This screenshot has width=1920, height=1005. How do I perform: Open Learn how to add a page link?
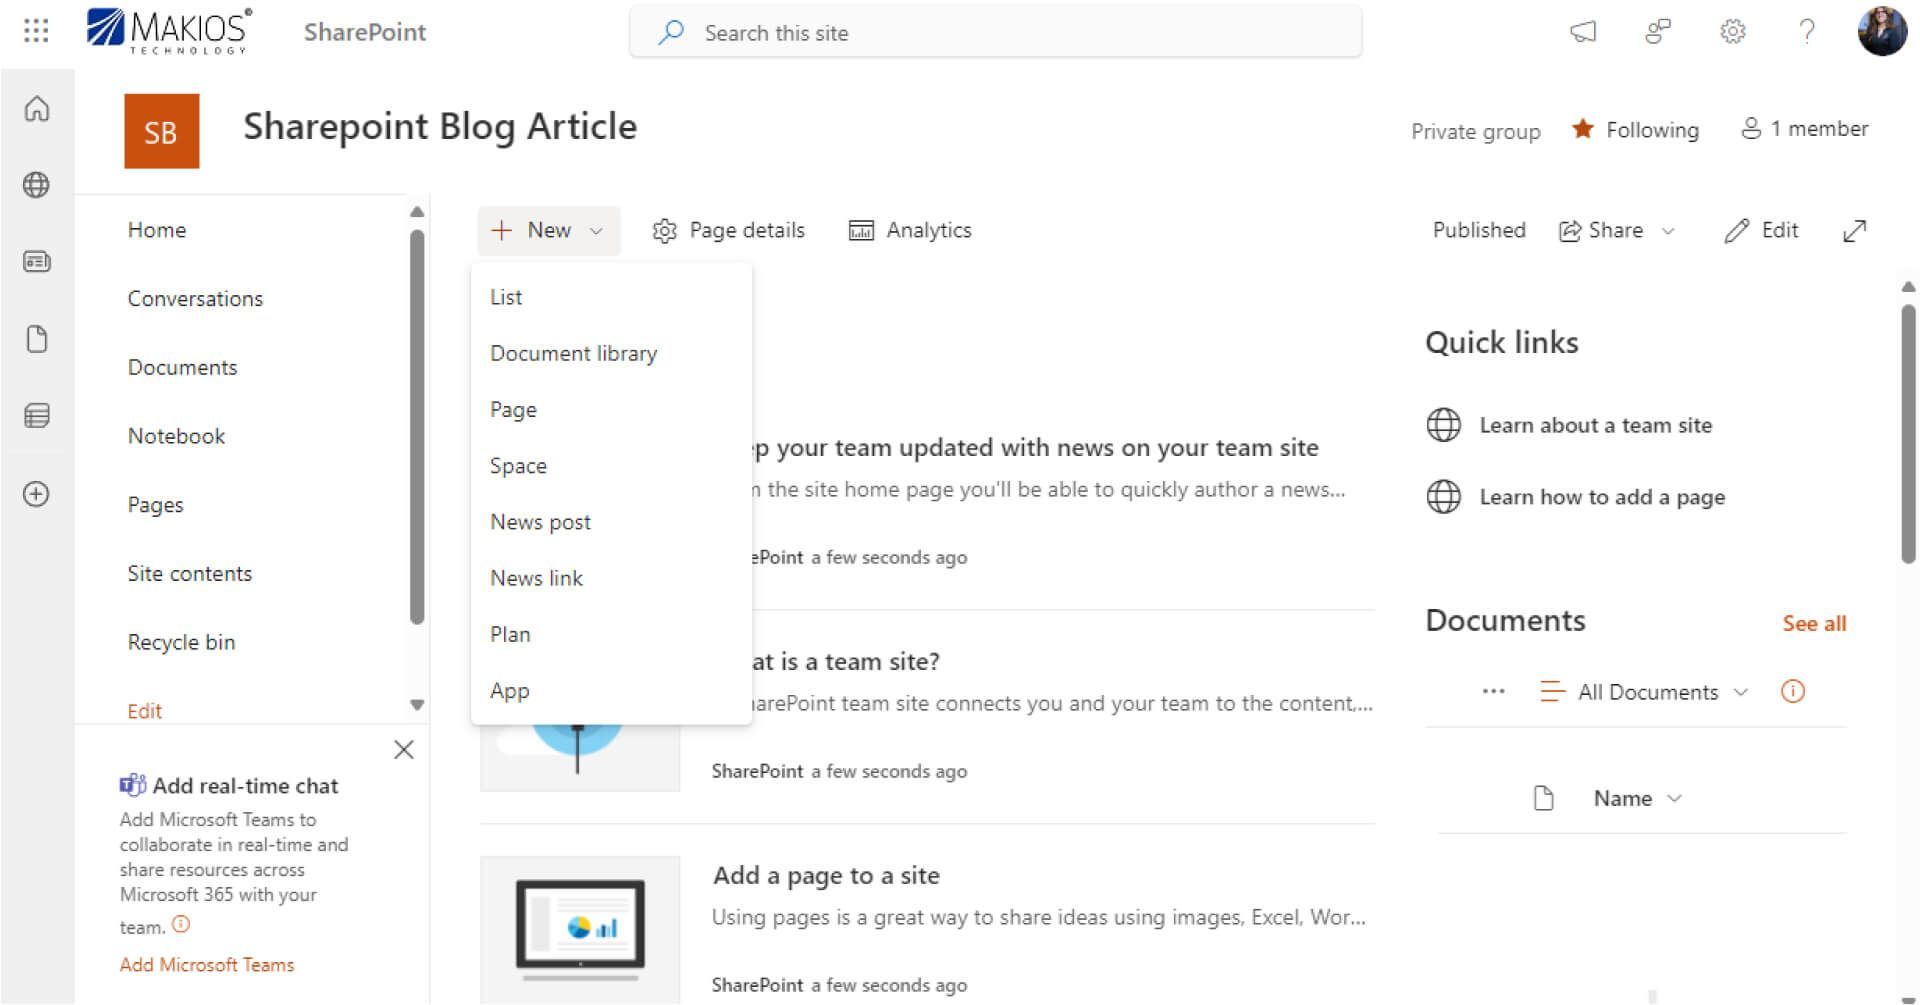click(x=1575, y=497)
